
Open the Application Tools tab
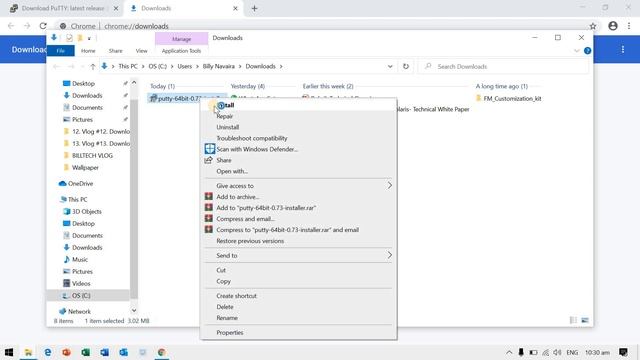click(x=181, y=51)
